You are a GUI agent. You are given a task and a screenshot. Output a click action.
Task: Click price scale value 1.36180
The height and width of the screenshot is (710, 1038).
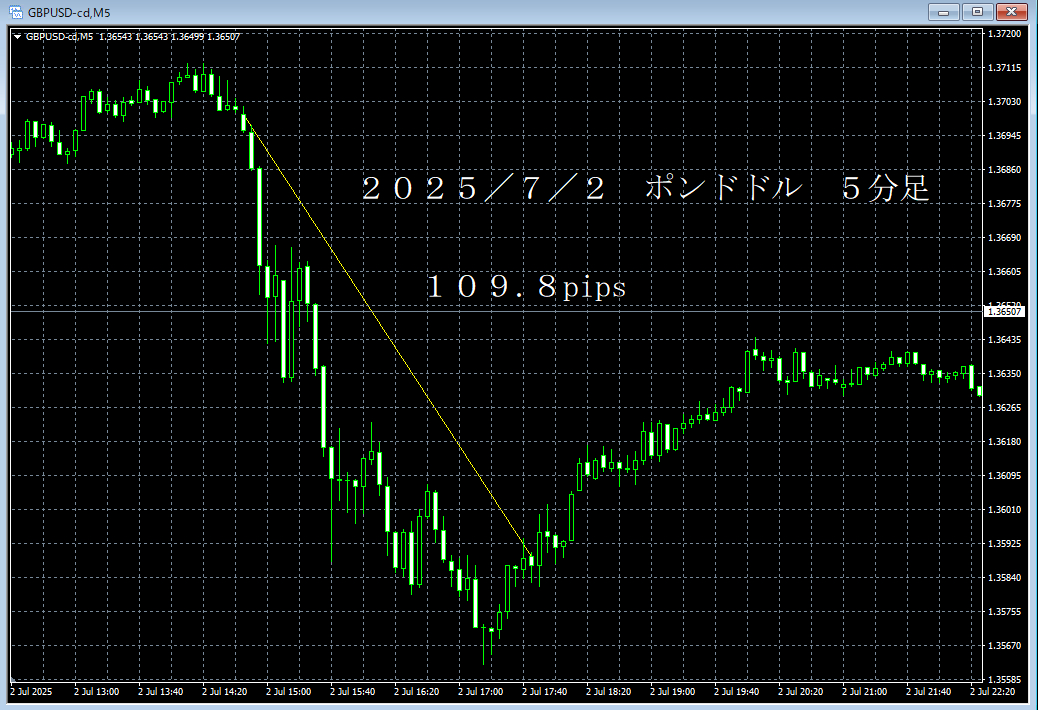pyautogui.click(x=1004, y=441)
